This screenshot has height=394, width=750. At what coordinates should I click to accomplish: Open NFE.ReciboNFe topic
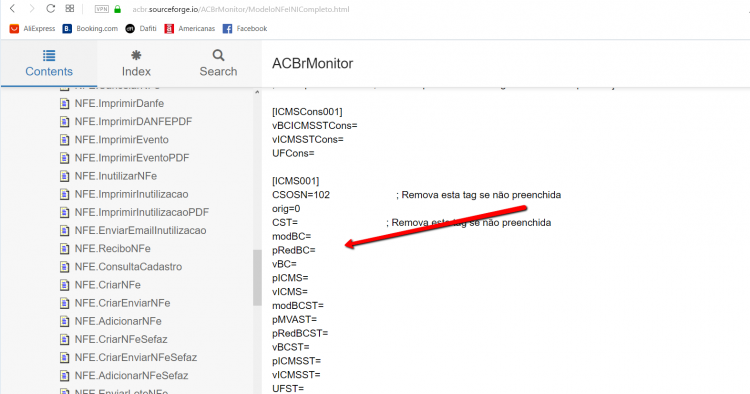click(x=112, y=249)
